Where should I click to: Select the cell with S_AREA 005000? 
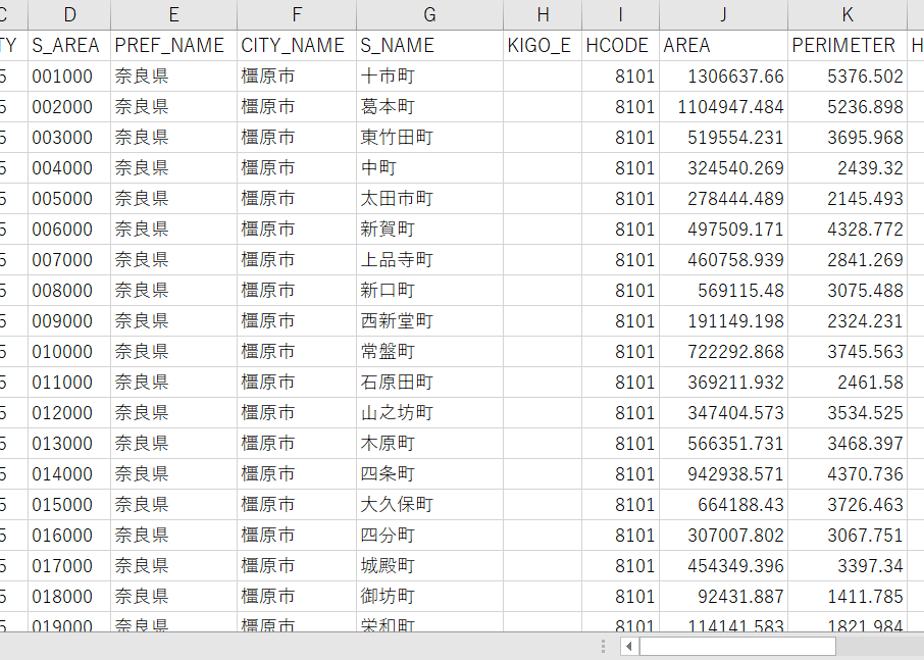click(70, 199)
